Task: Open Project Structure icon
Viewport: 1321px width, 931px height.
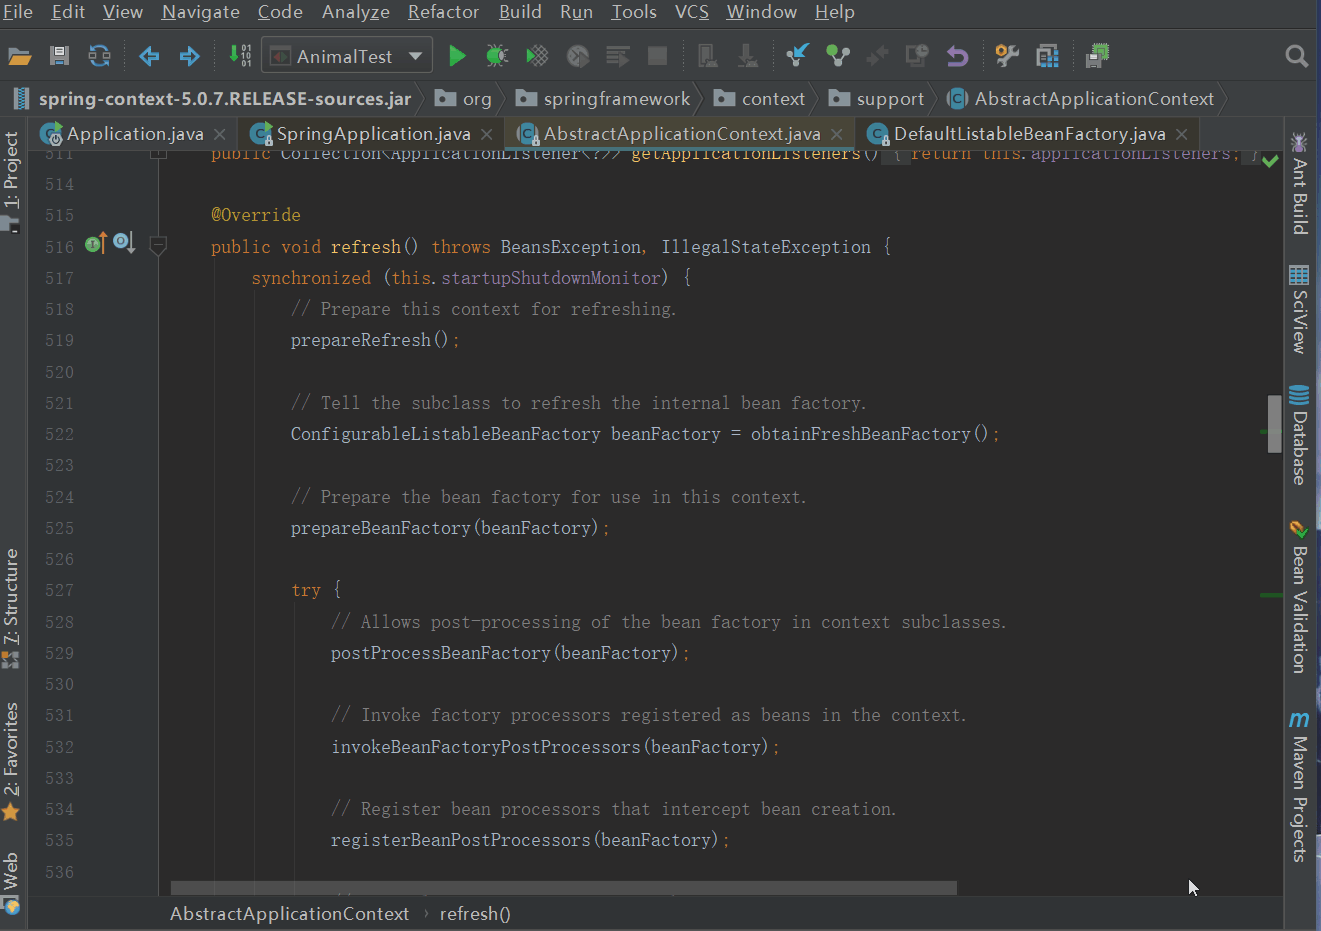Action: (1047, 56)
